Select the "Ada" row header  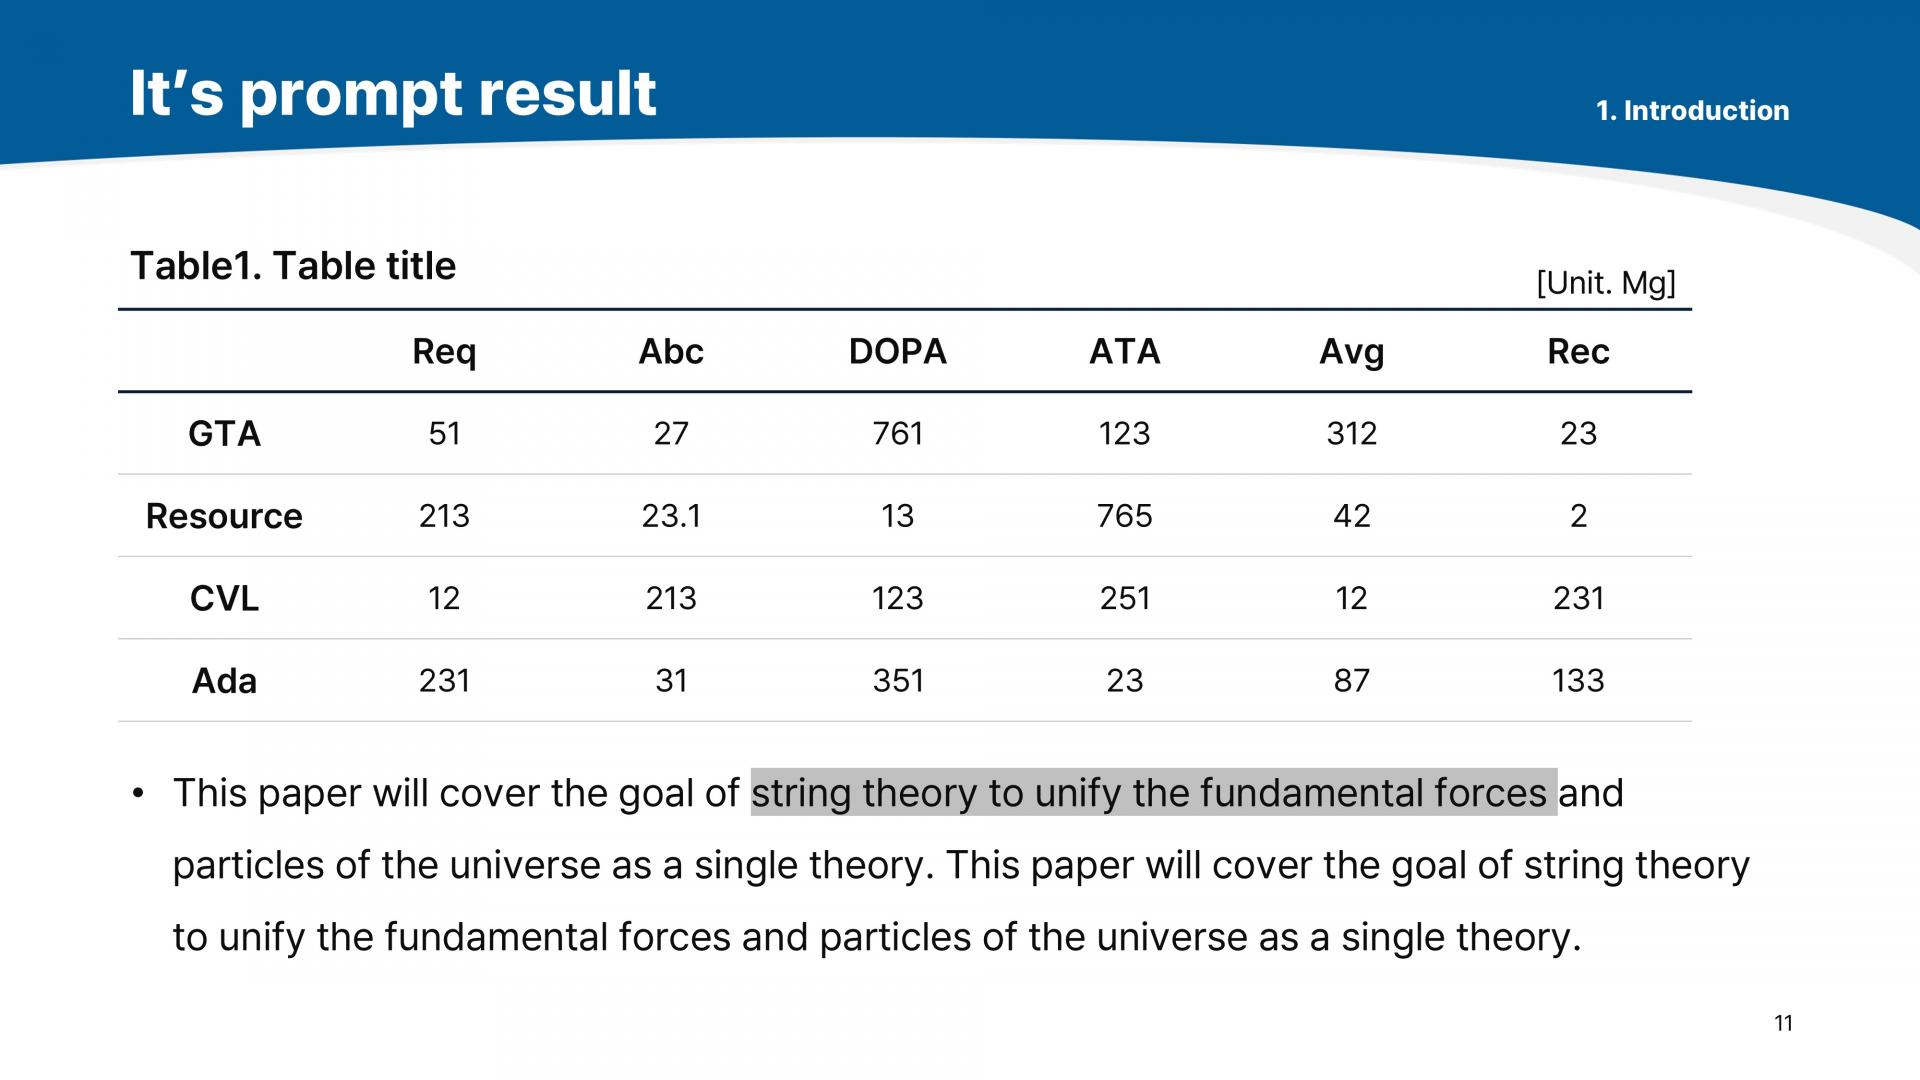(224, 681)
